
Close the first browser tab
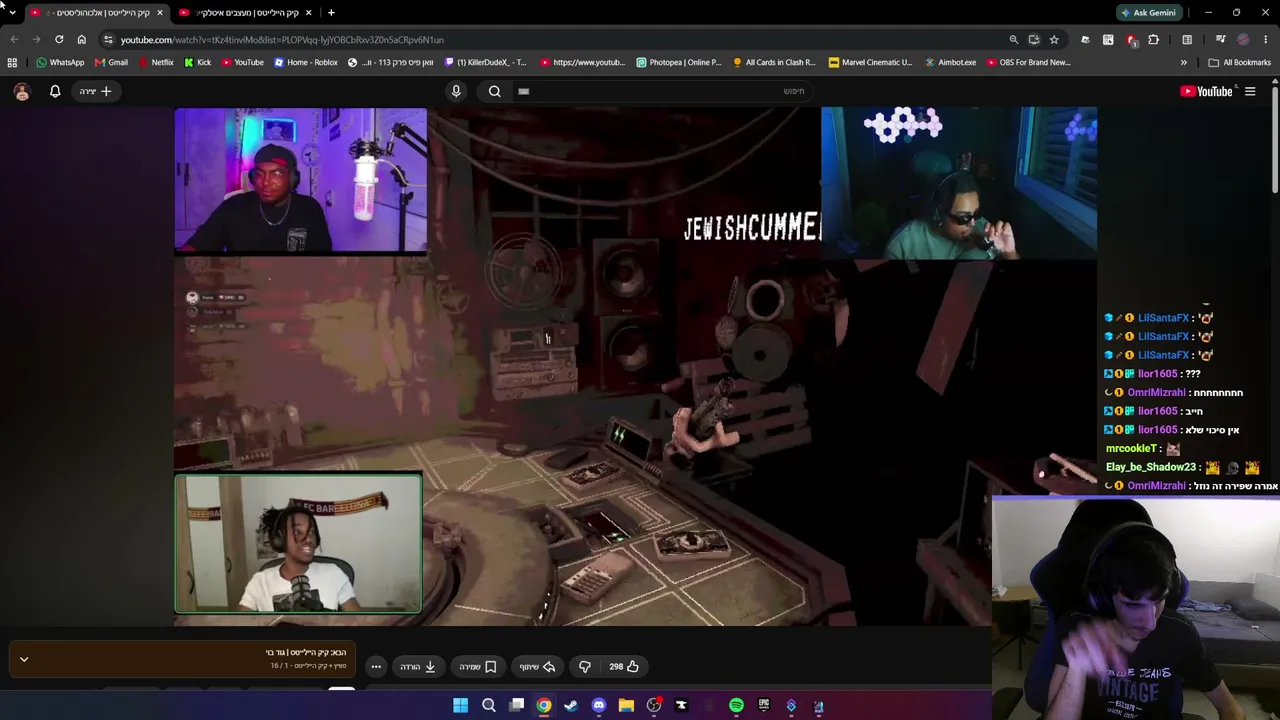click(x=159, y=13)
